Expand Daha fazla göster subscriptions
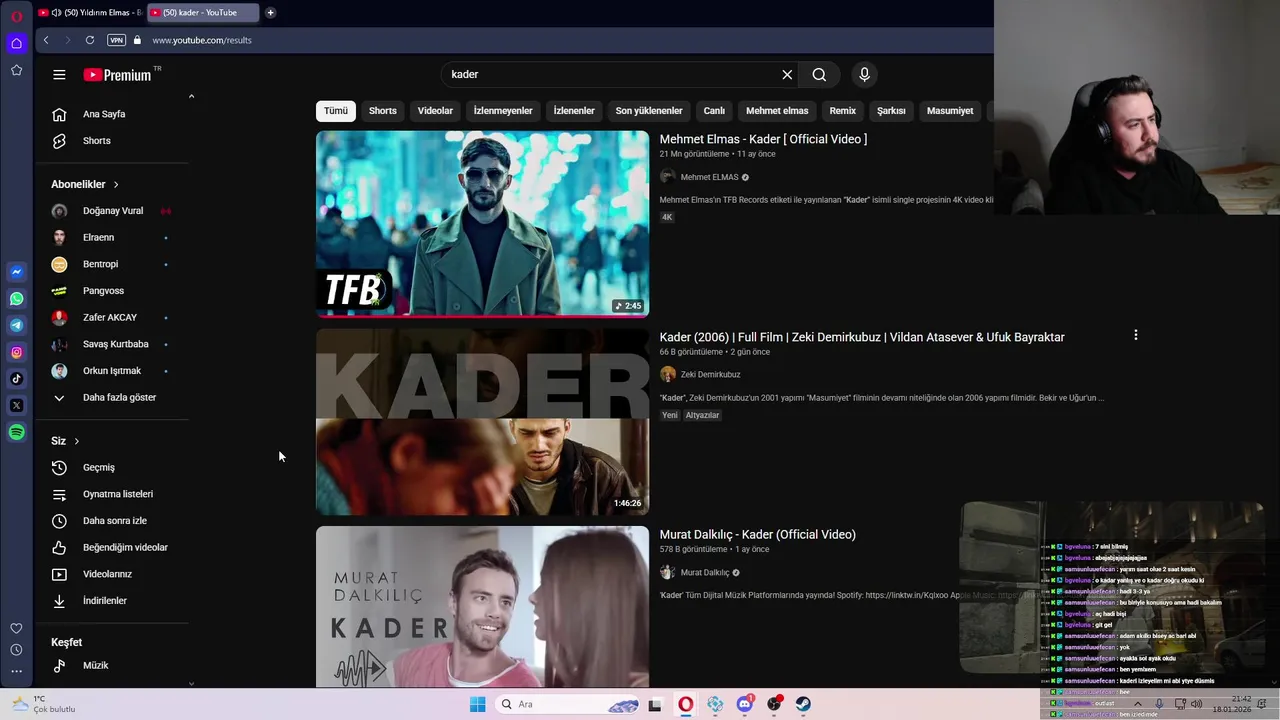The image size is (1280, 720). tap(119, 397)
